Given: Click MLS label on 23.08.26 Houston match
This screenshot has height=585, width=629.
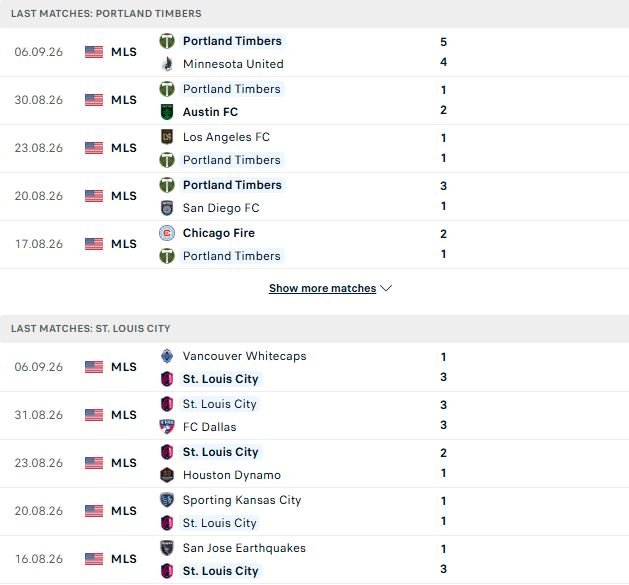Looking at the screenshot, I should click(124, 463).
